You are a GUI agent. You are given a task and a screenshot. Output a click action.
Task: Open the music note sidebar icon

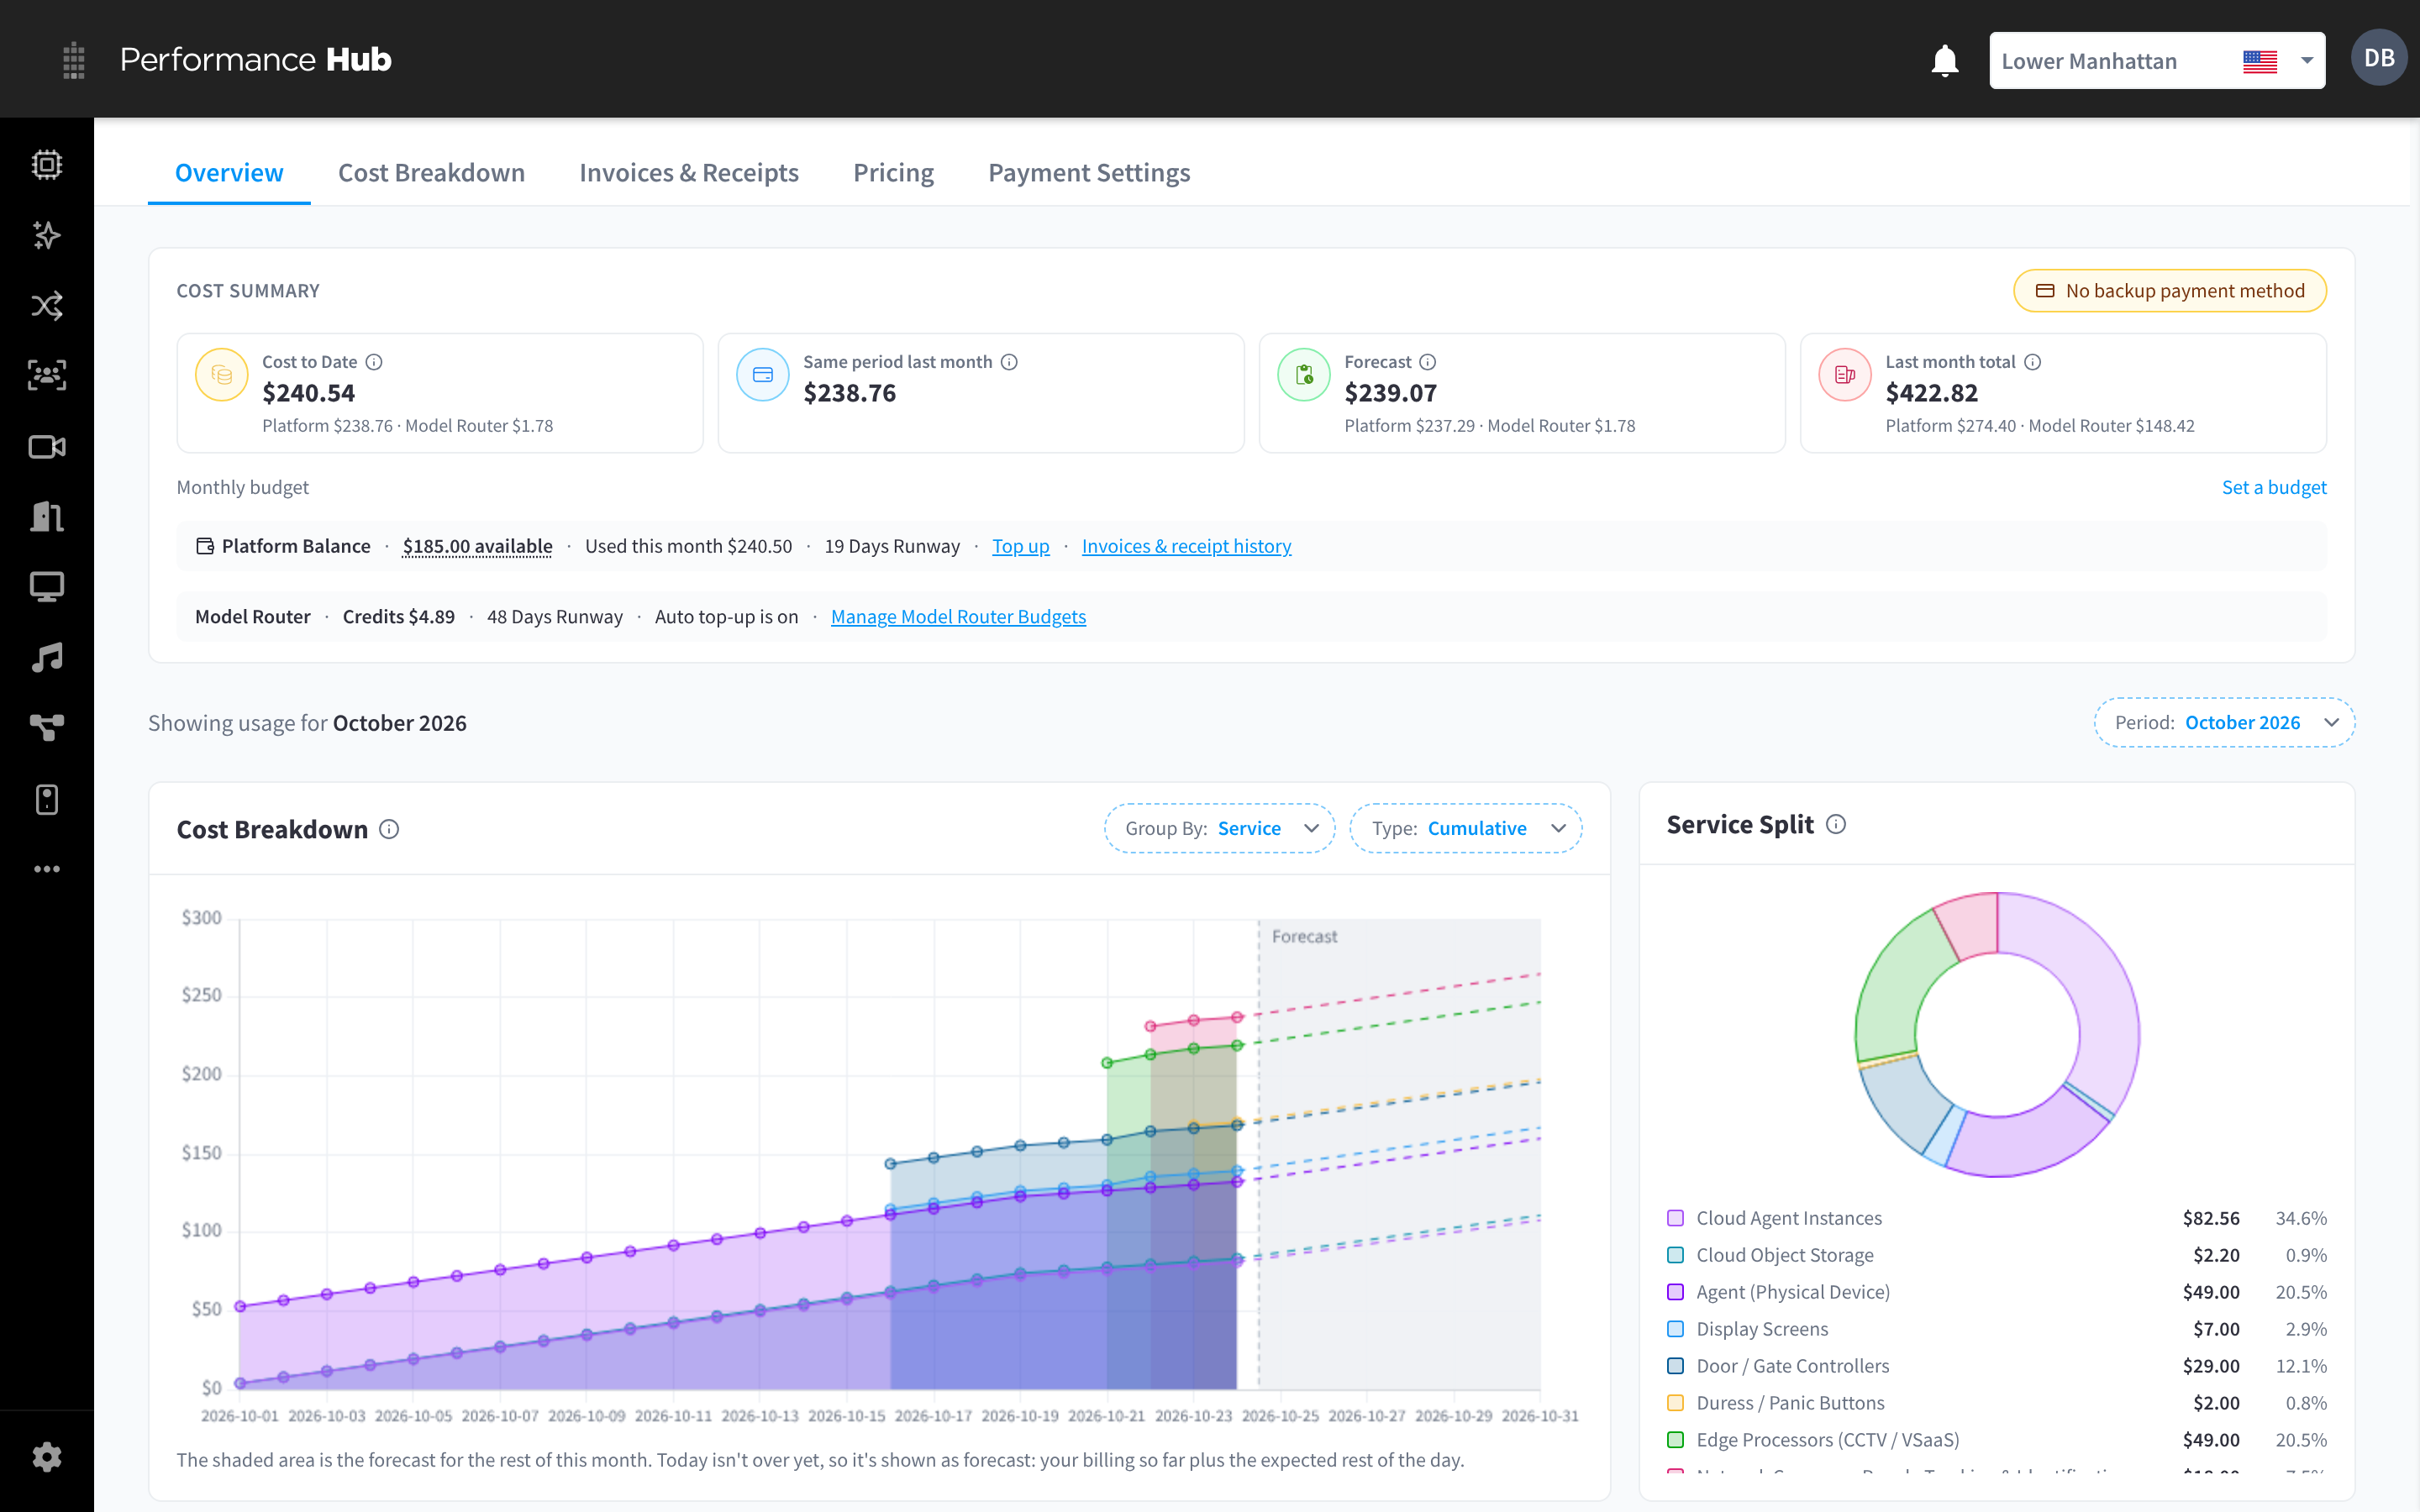47,657
